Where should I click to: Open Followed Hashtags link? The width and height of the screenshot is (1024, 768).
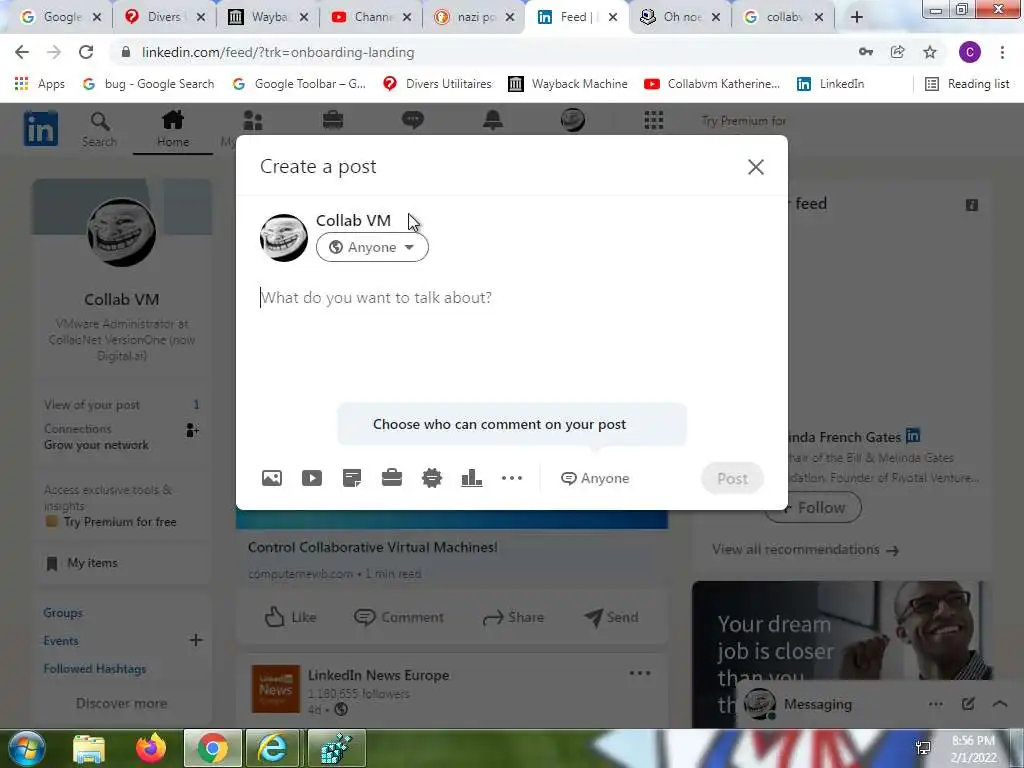[x=95, y=669]
